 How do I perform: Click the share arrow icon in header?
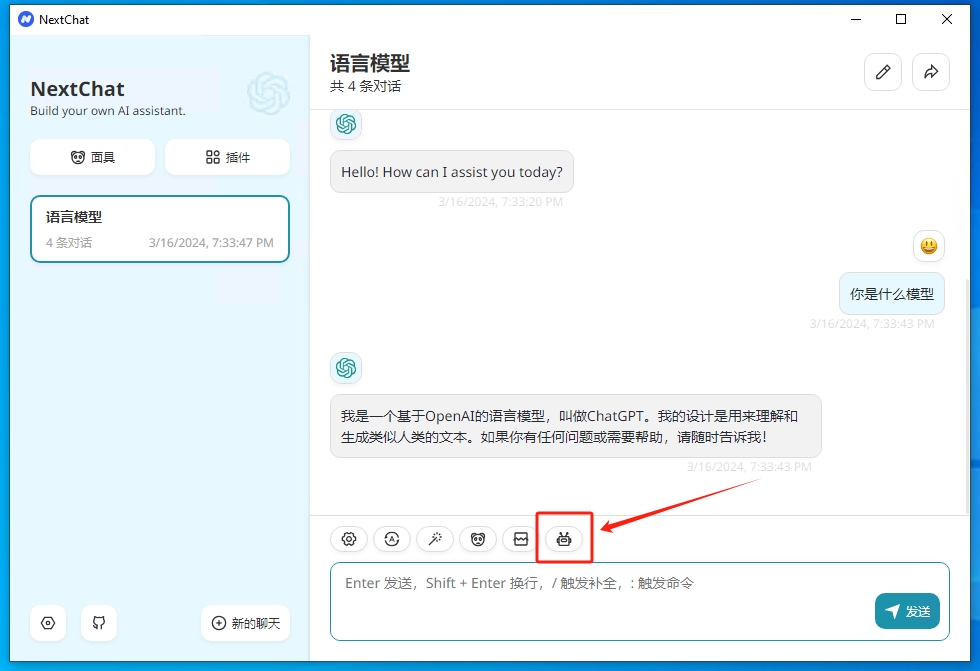coord(931,72)
